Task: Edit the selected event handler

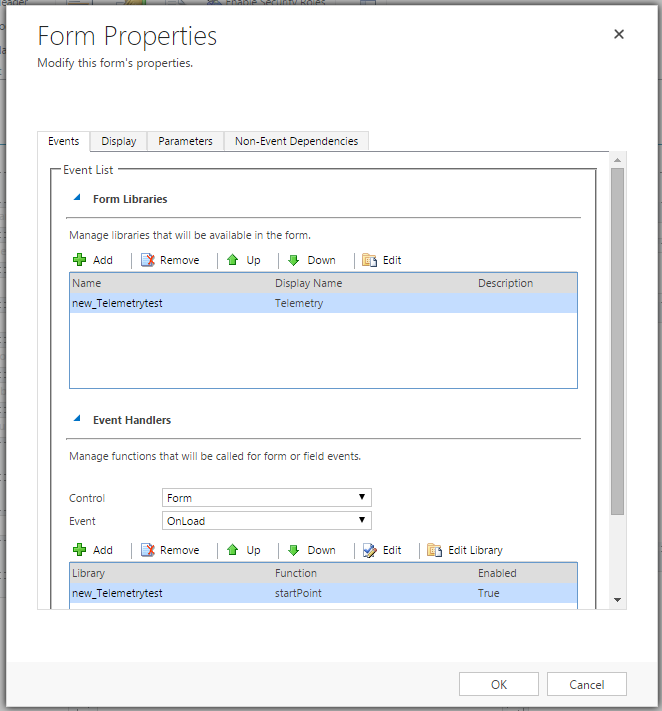Action: (382, 550)
